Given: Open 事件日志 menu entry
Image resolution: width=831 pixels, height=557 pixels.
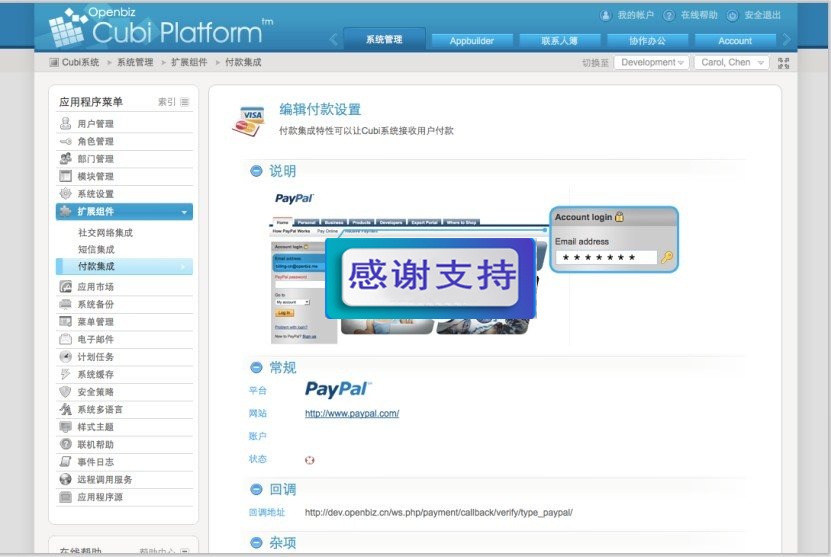Looking at the screenshot, I should [124, 462].
